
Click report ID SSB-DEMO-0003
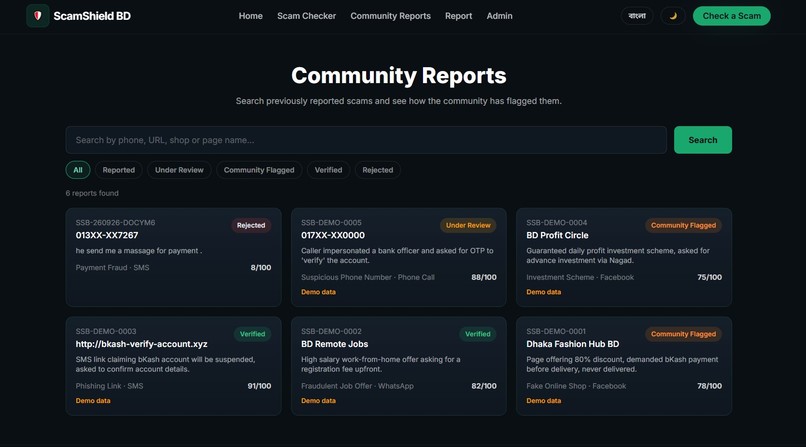106,331
